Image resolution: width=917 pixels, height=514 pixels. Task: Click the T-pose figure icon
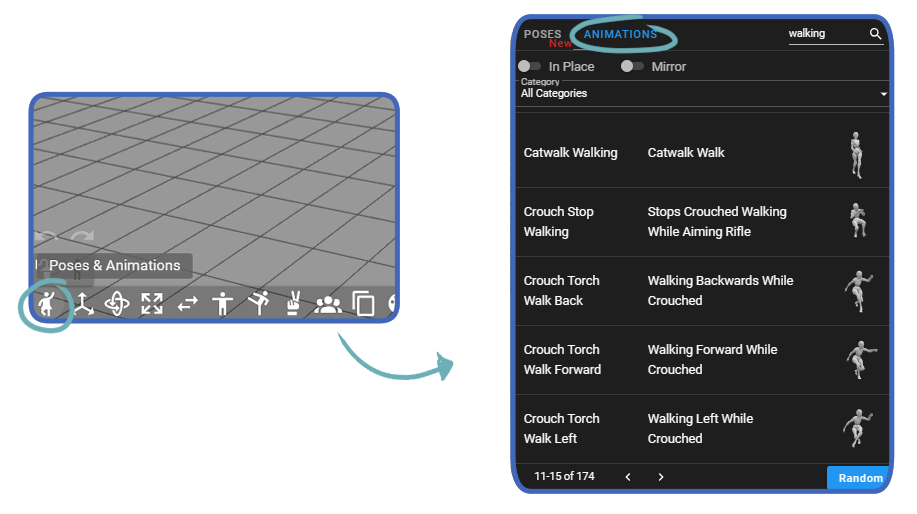(222, 303)
